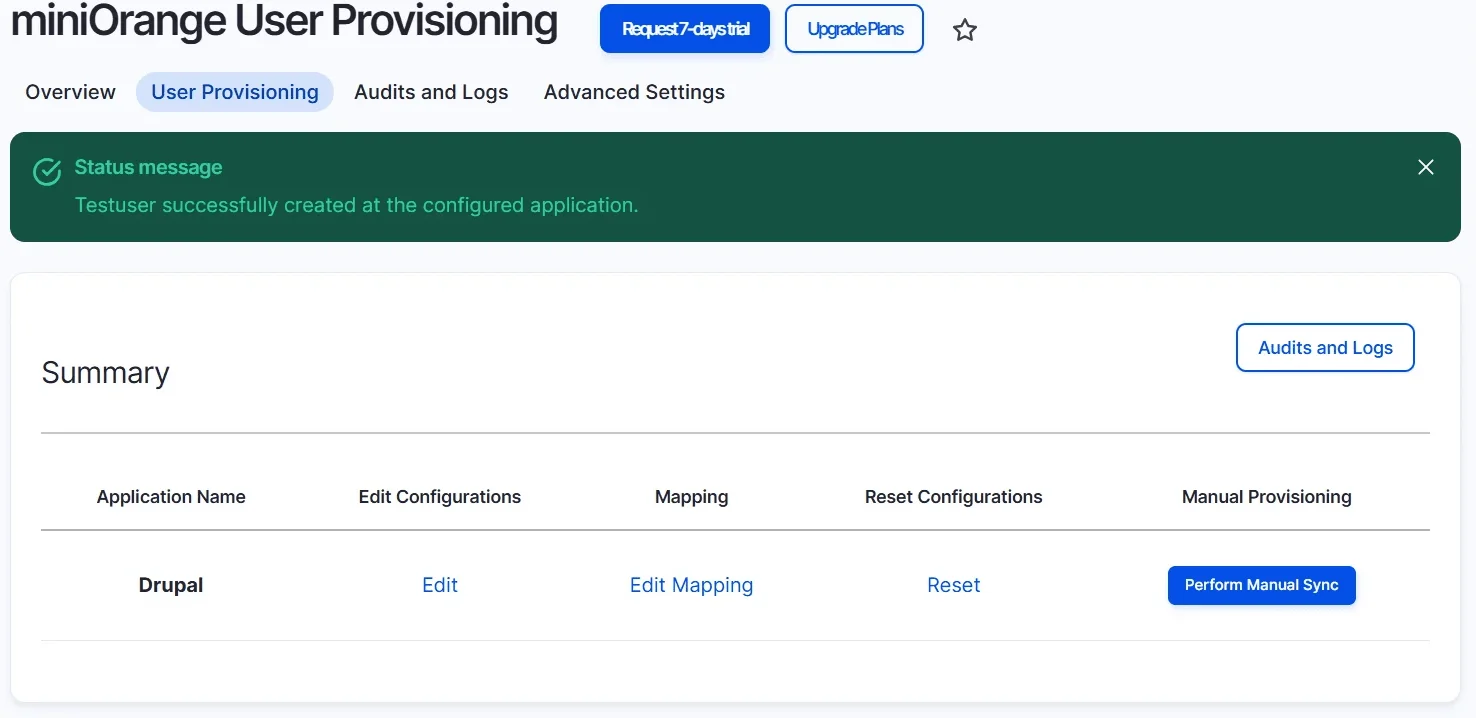Request the 7-days trial

(685, 29)
